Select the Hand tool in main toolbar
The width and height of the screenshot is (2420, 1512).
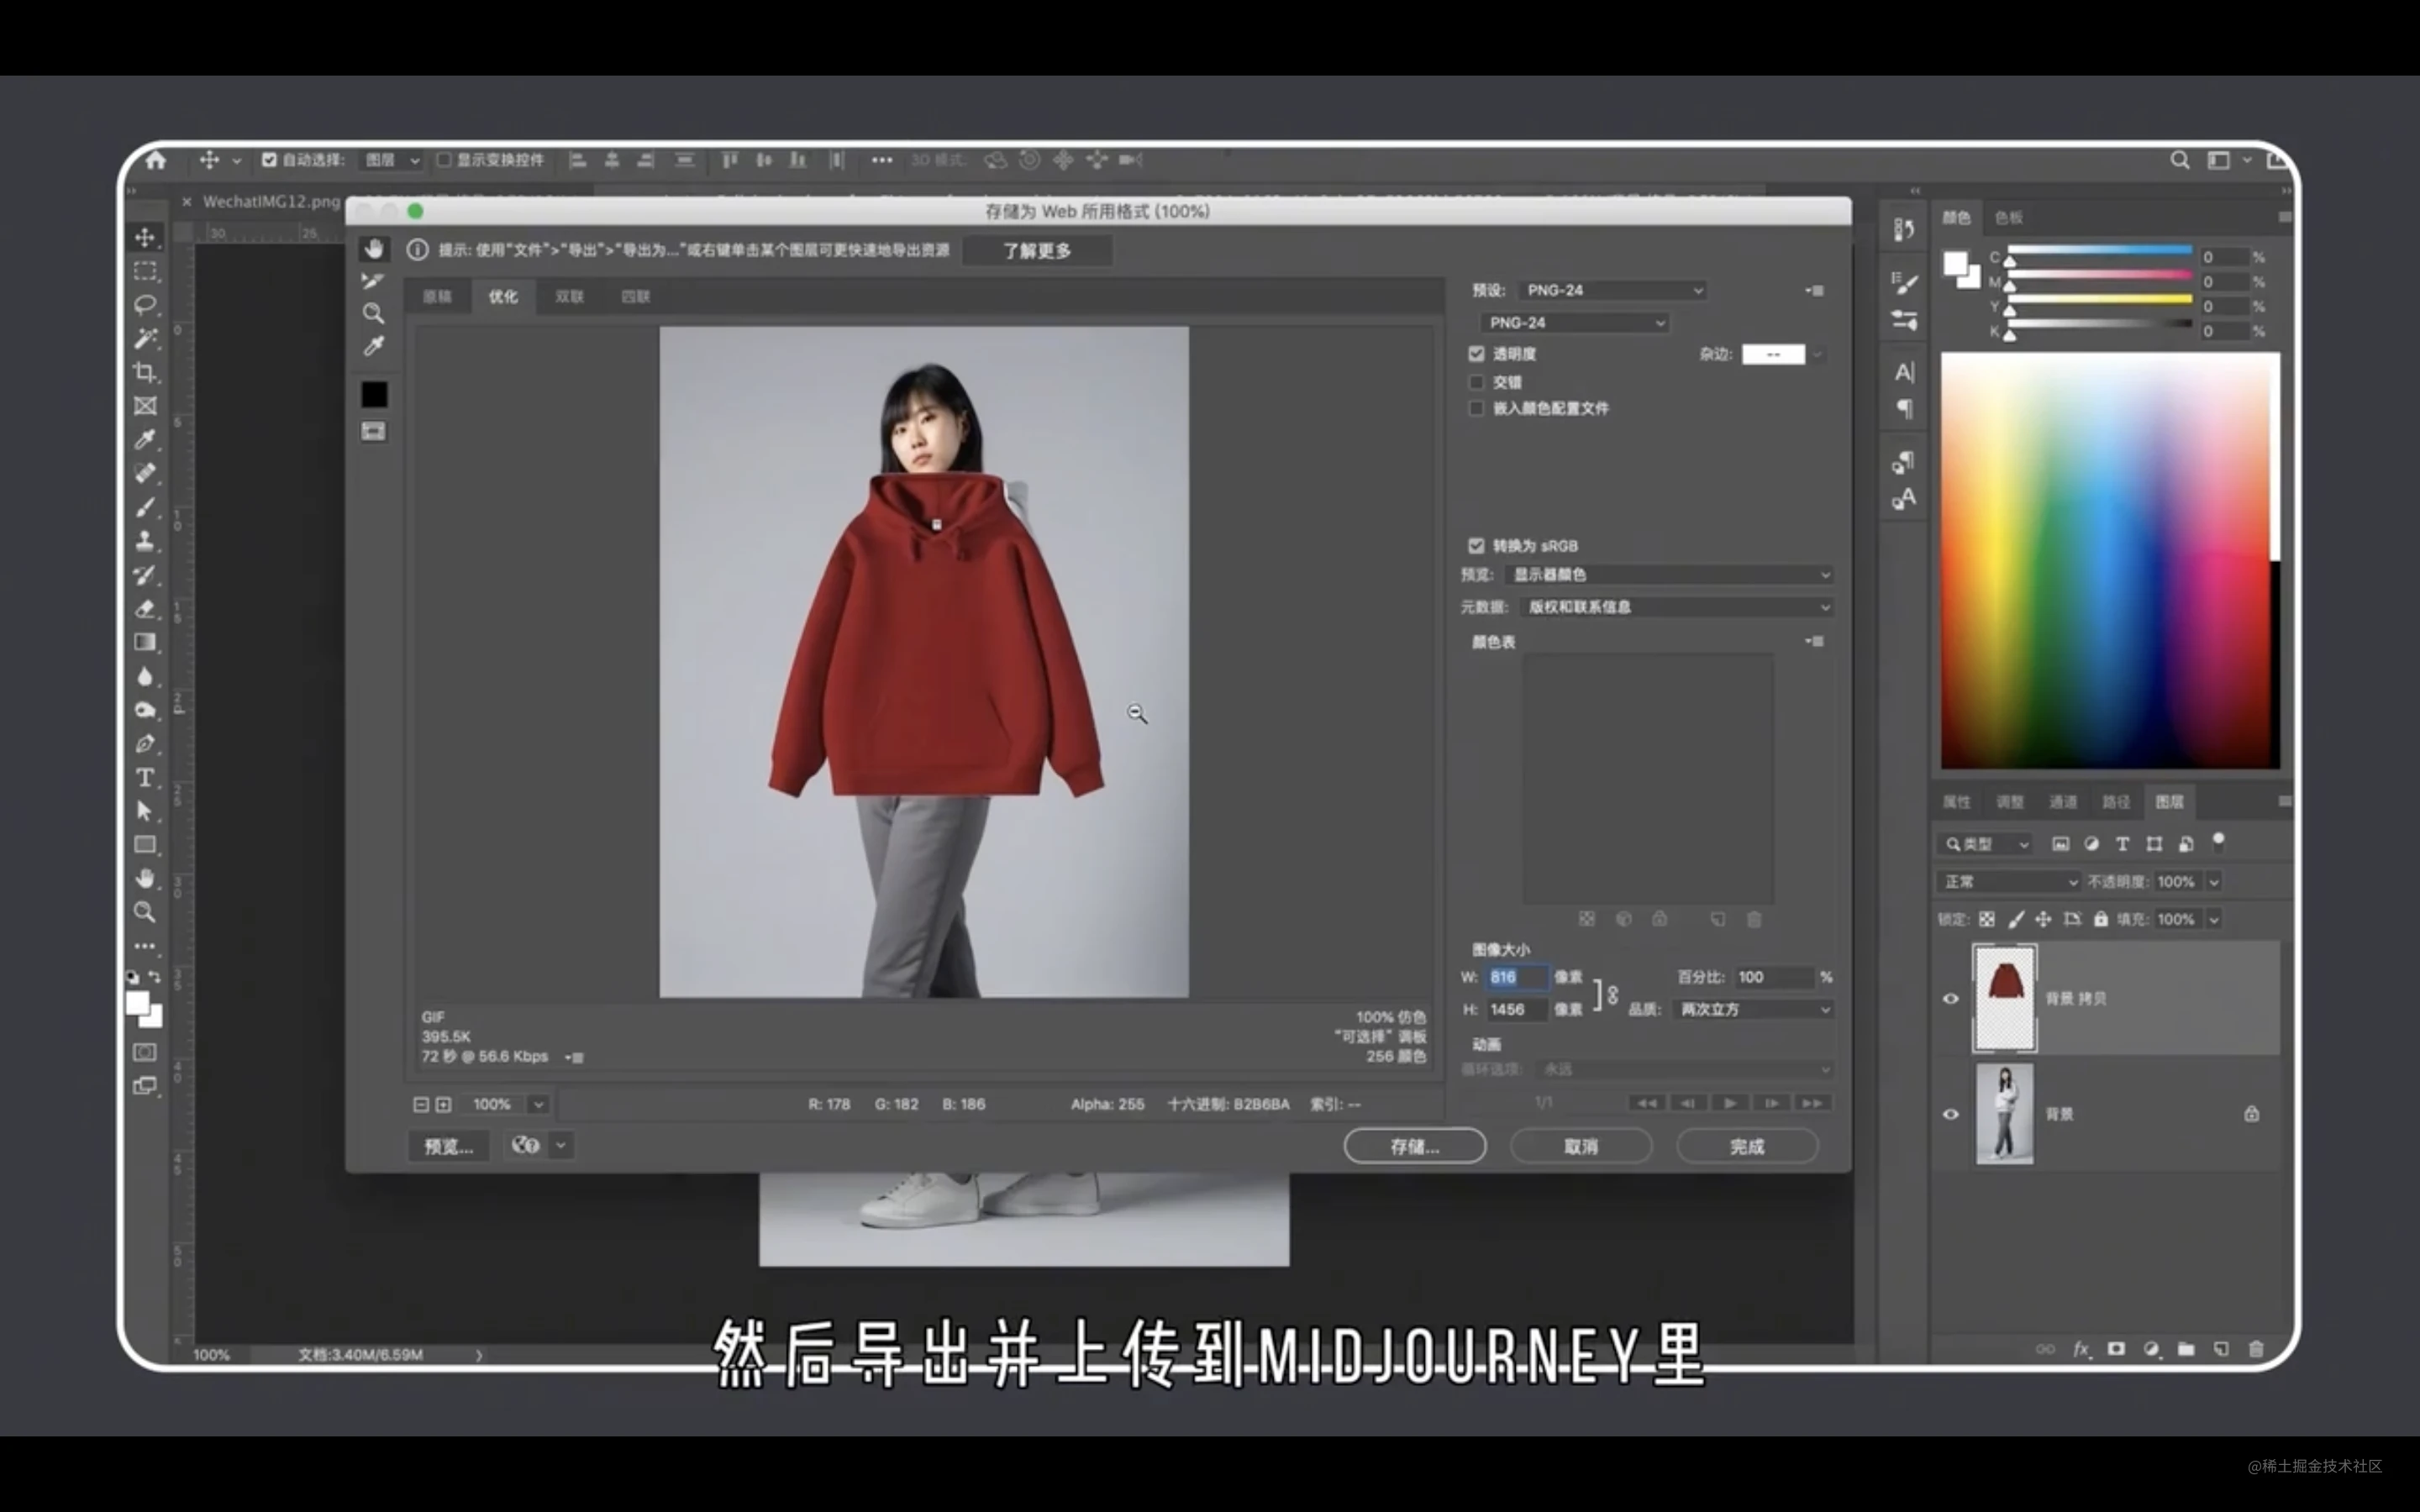pos(145,878)
